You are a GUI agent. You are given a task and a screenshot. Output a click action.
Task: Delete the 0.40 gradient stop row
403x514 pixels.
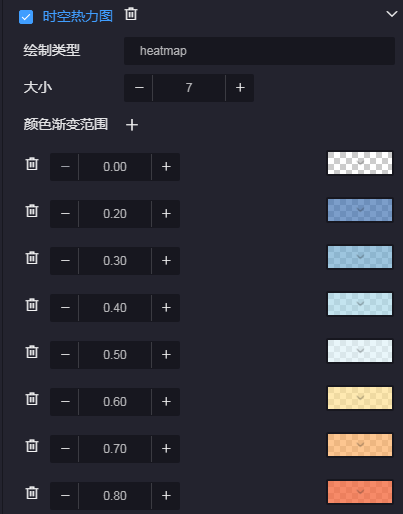32,305
